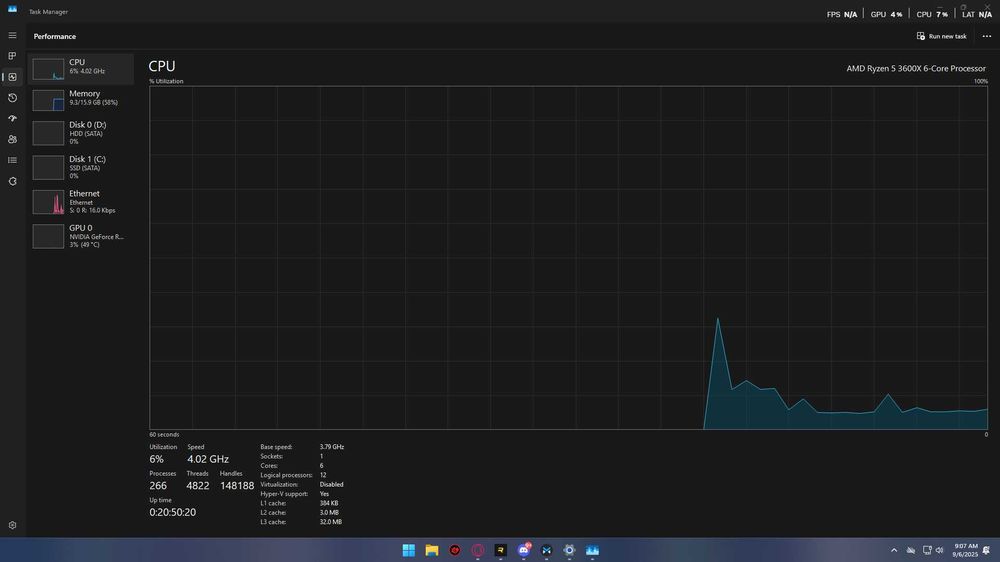Open Task Manager Settings gear icon
The height and width of the screenshot is (562, 1000).
pos(12,525)
